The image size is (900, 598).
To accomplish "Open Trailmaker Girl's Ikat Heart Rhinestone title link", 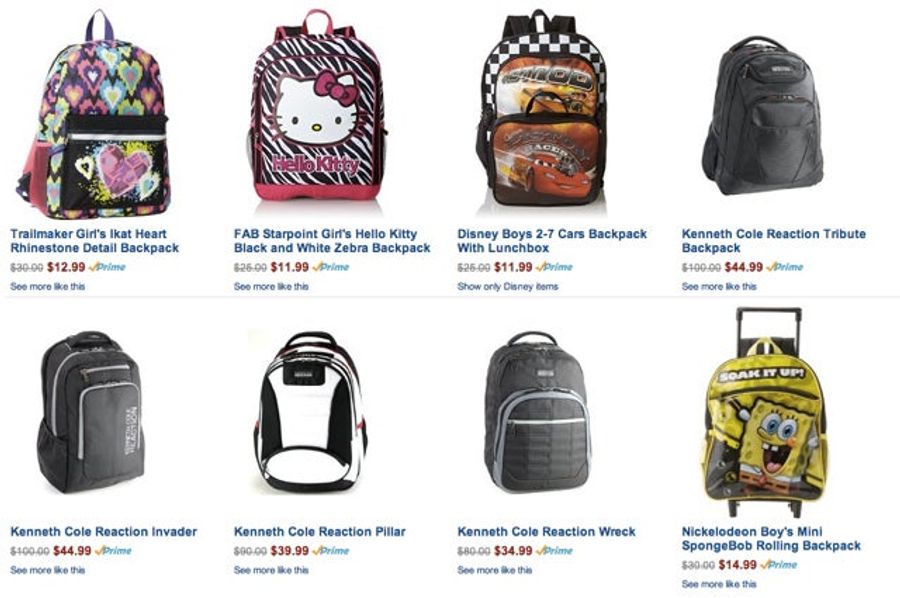I will [95, 241].
